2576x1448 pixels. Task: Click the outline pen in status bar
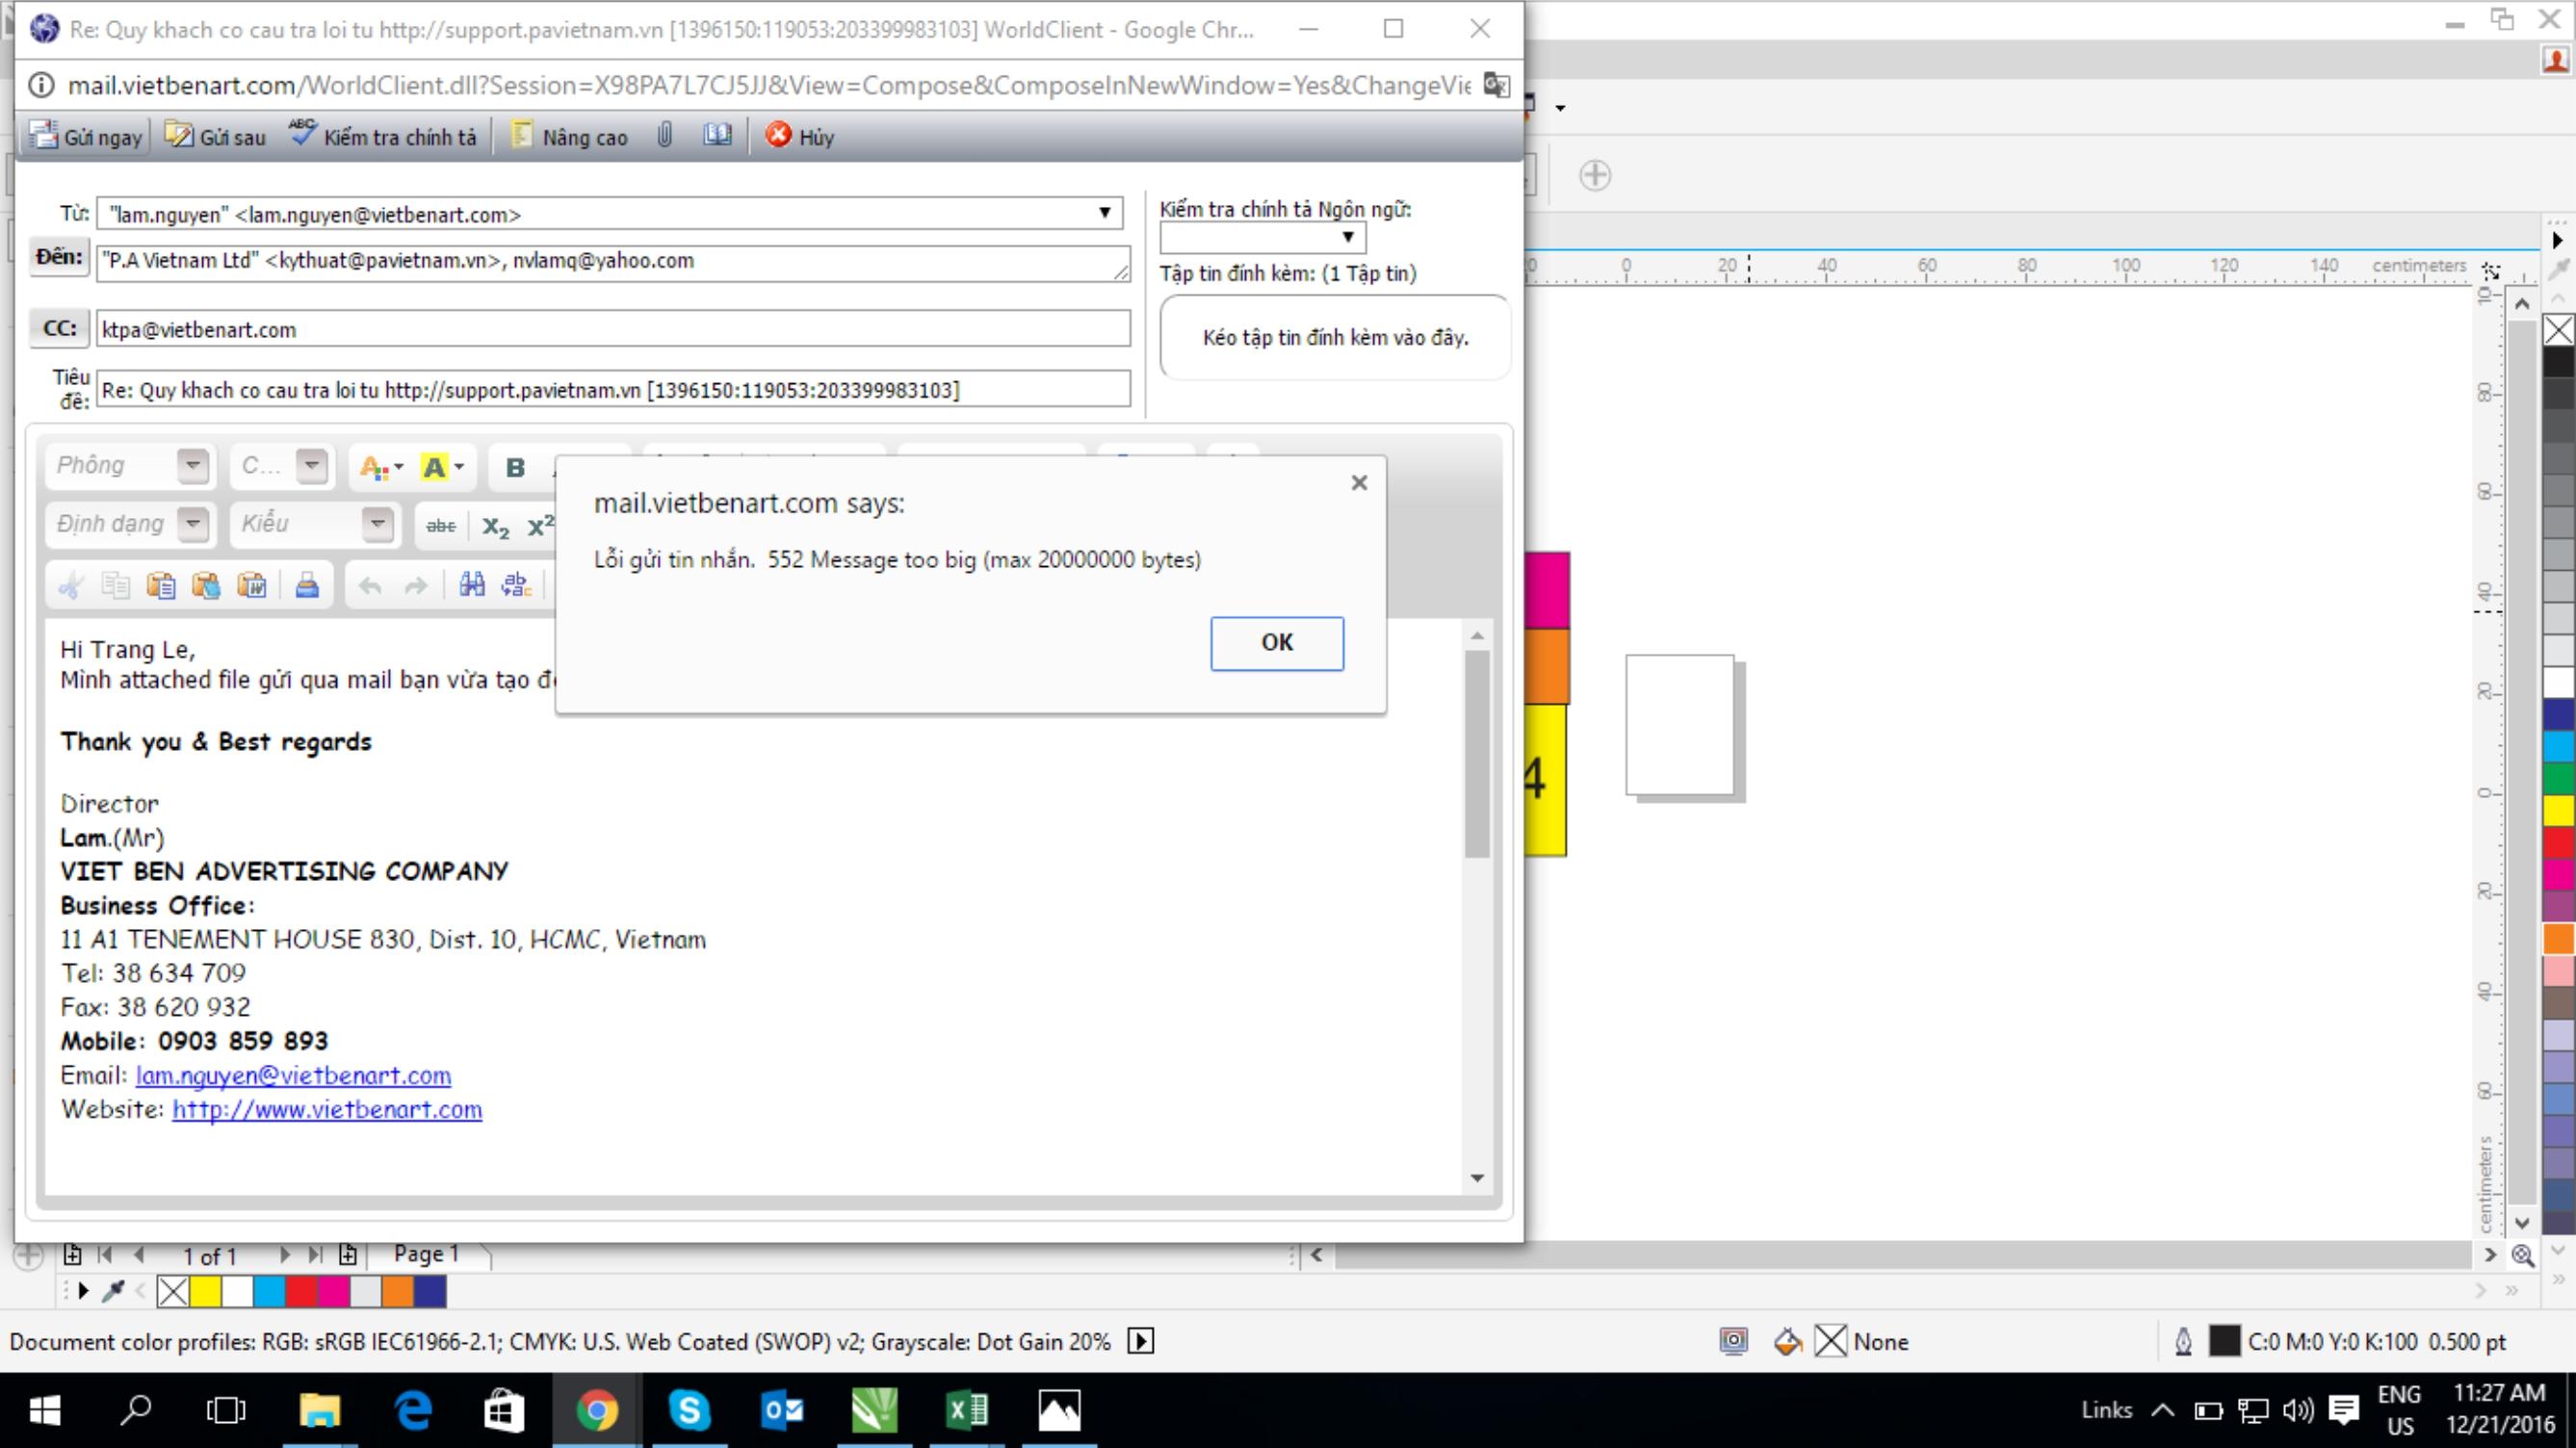[x=2183, y=1341]
